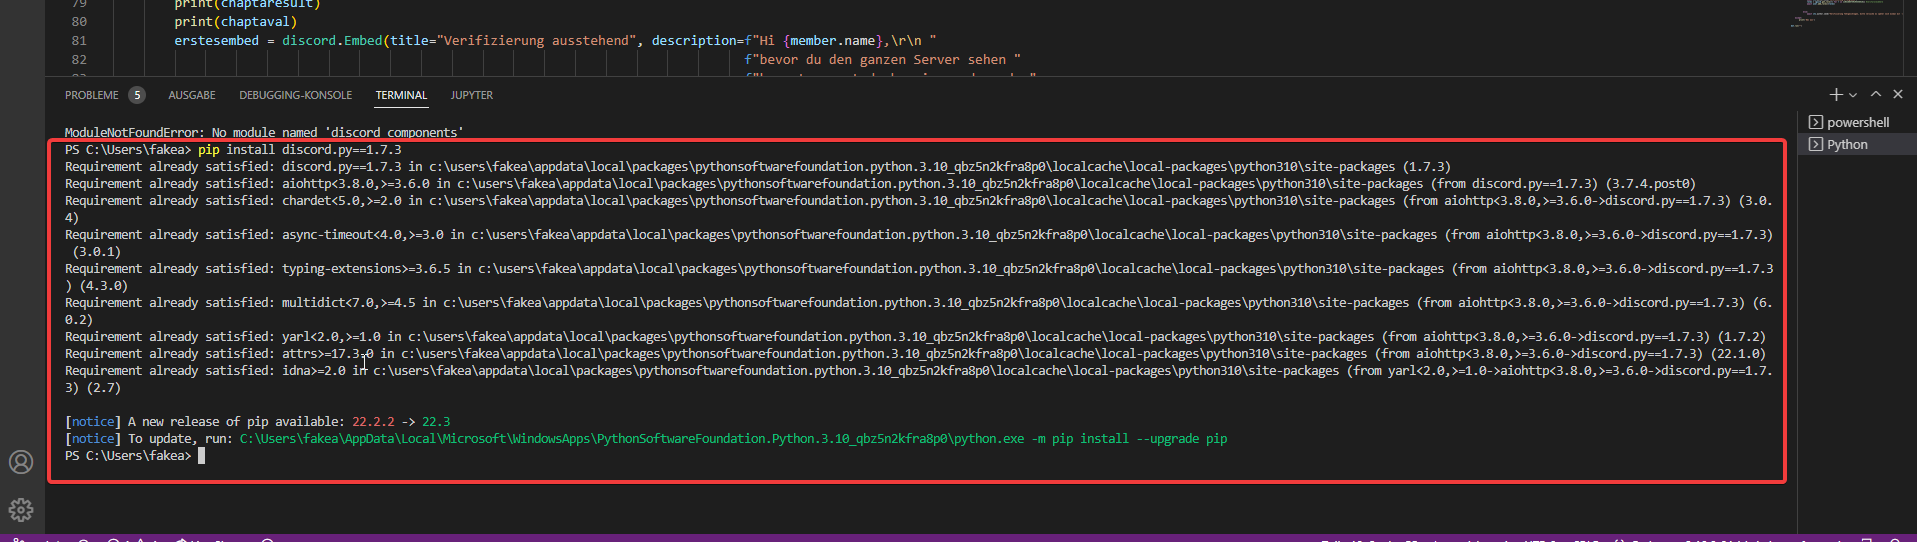Click the terminal prompt input cursor

(201, 456)
